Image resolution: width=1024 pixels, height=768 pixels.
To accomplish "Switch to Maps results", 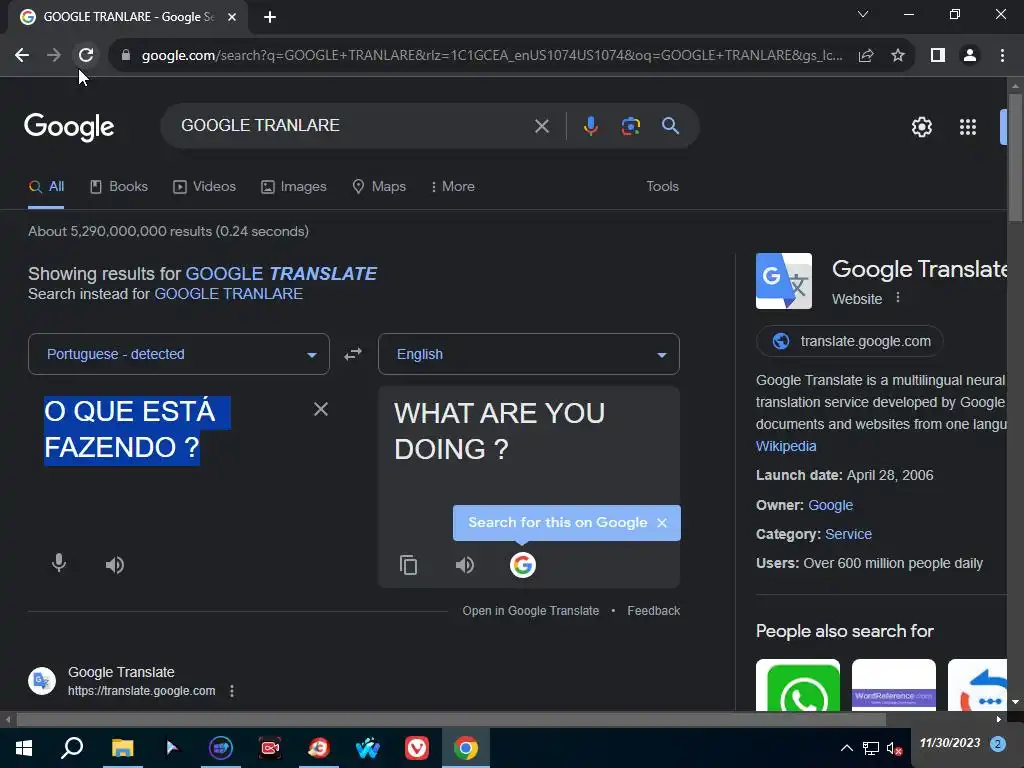I will [x=379, y=187].
